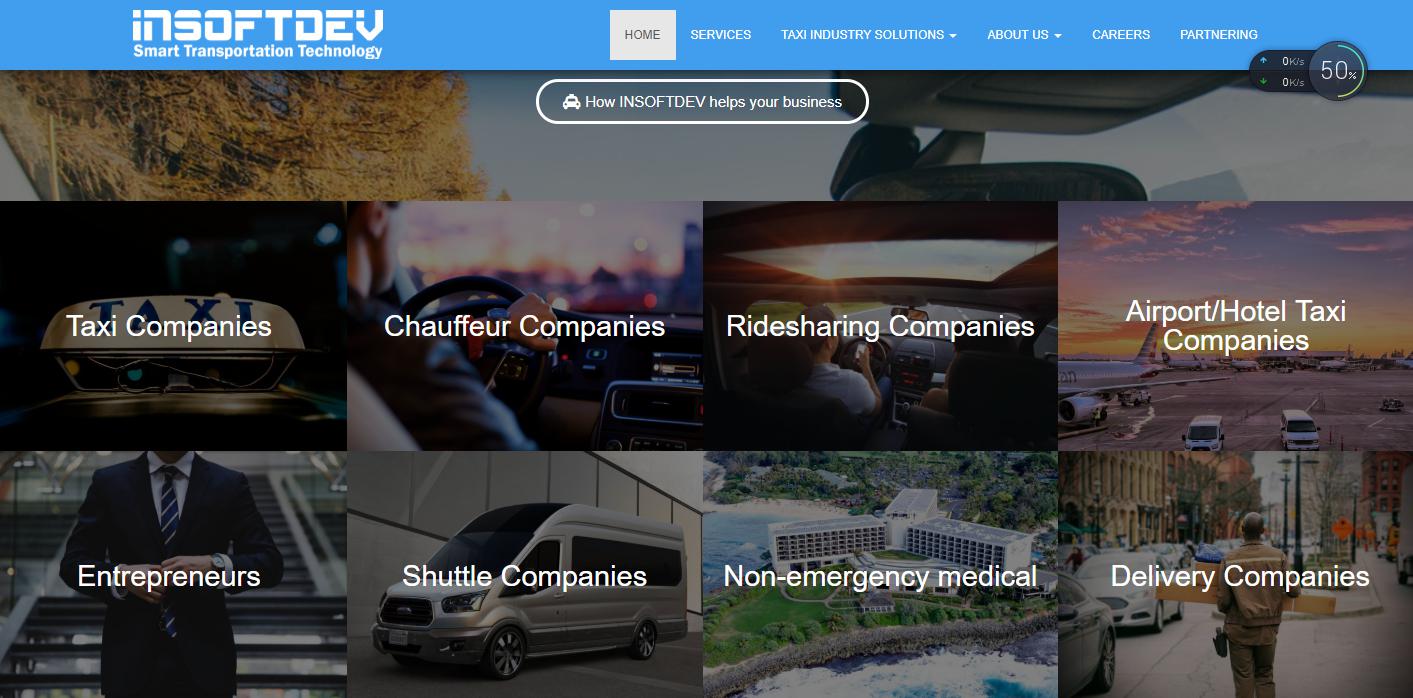Select the Chauffeur Companies tile
The image size is (1413, 698).
click(525, 326)
